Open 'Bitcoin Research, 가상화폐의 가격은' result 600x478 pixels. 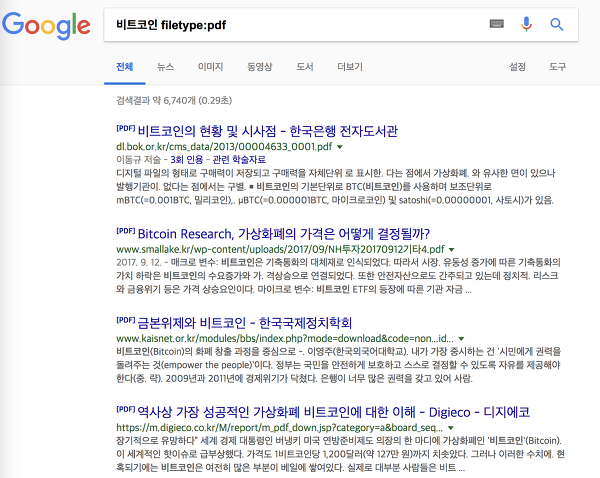(284, 234)
